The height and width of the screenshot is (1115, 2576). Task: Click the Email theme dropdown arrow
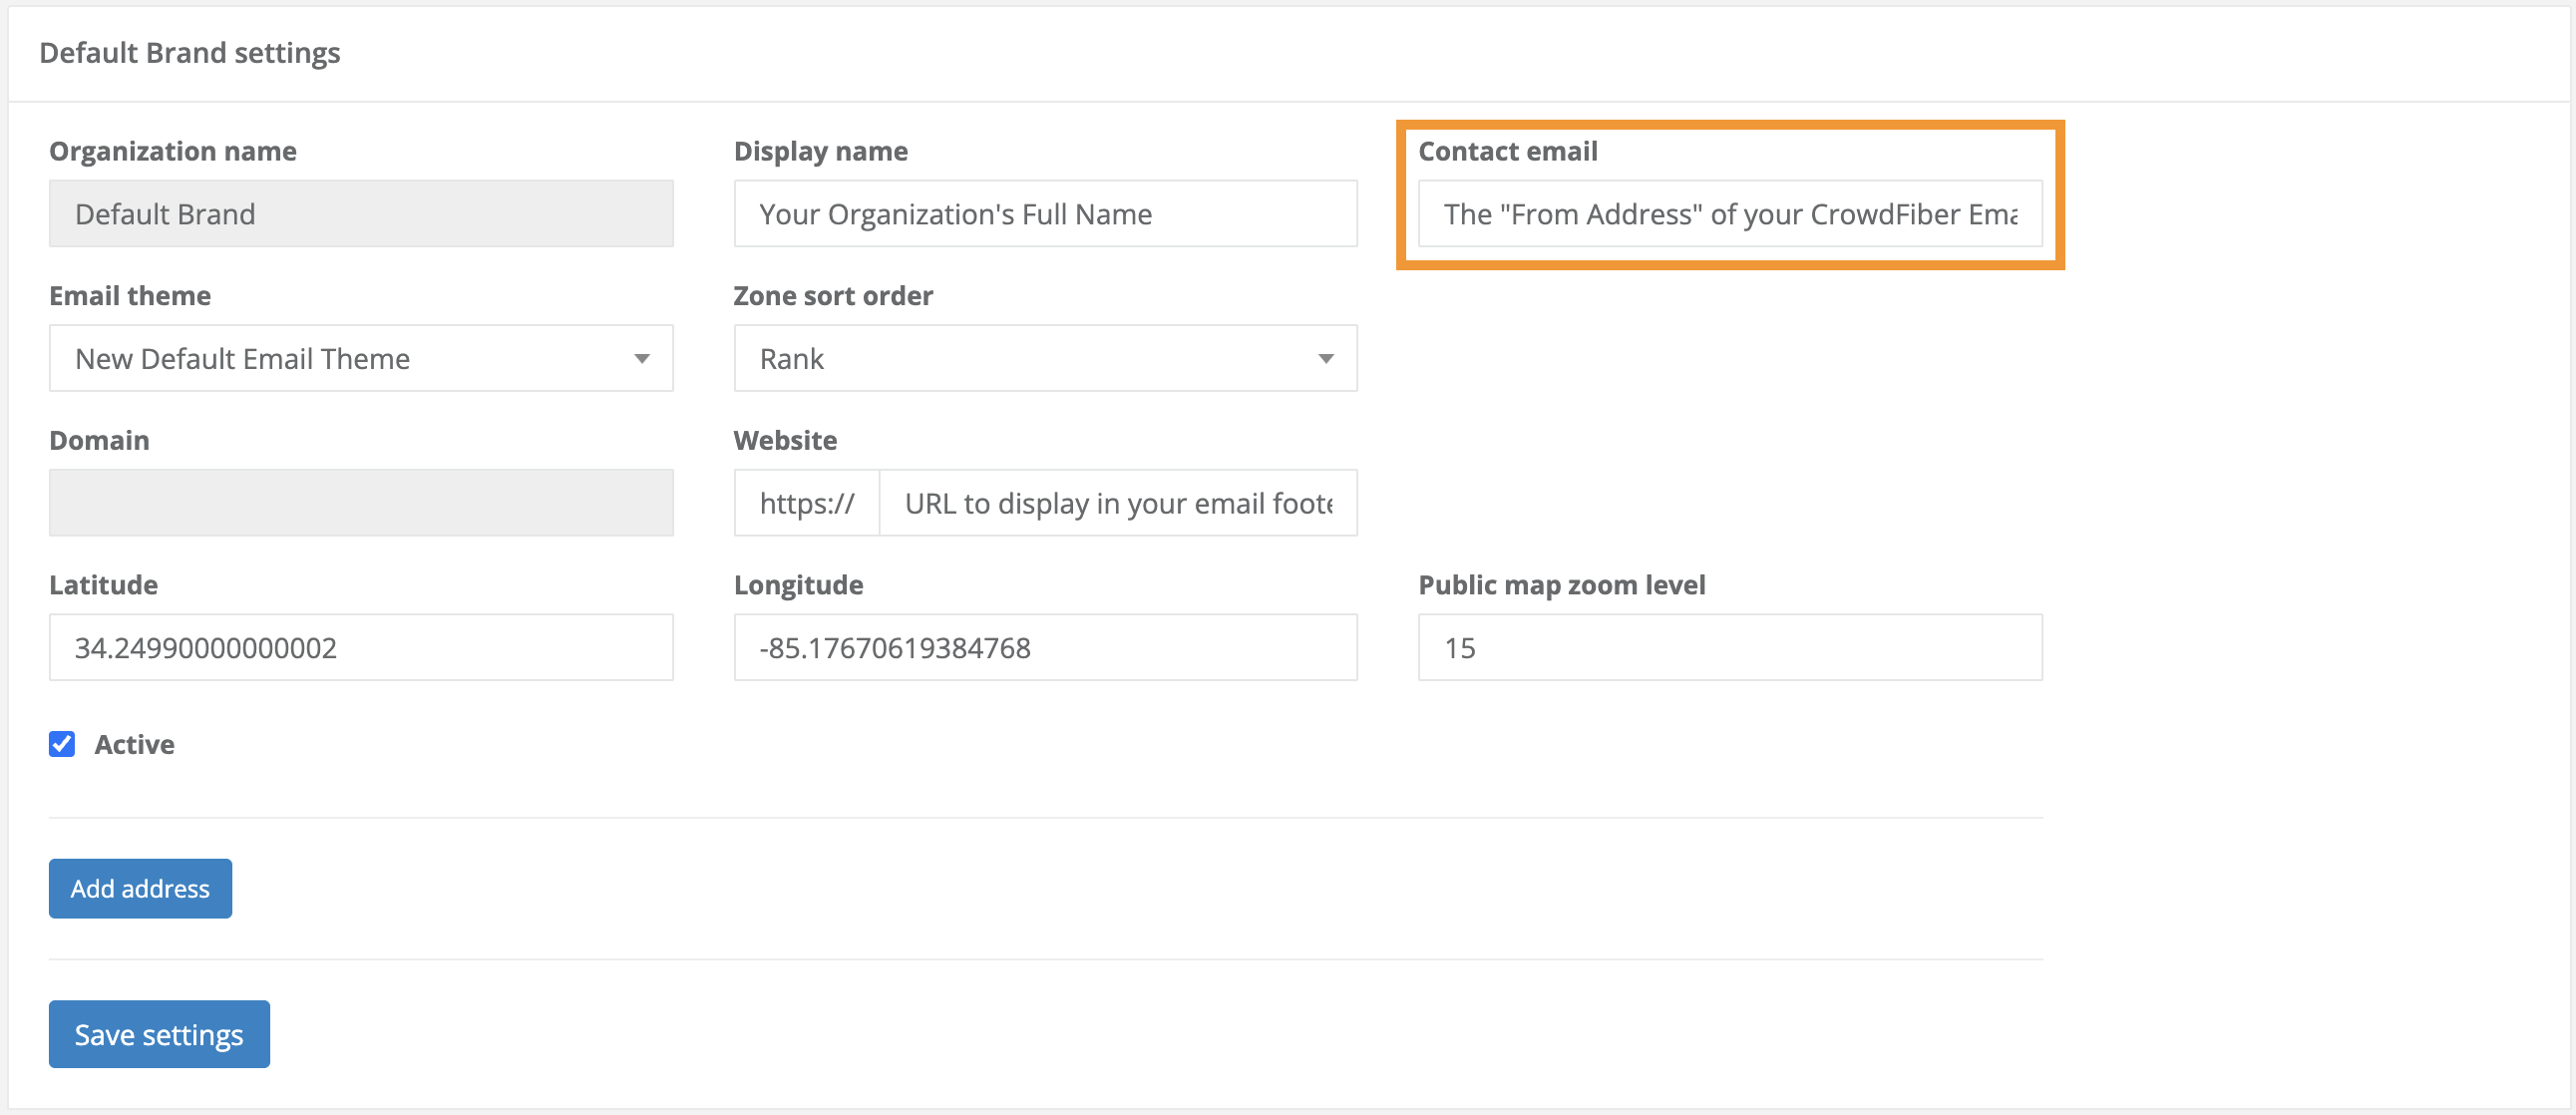pyautogui.click(x=642, y=359)
